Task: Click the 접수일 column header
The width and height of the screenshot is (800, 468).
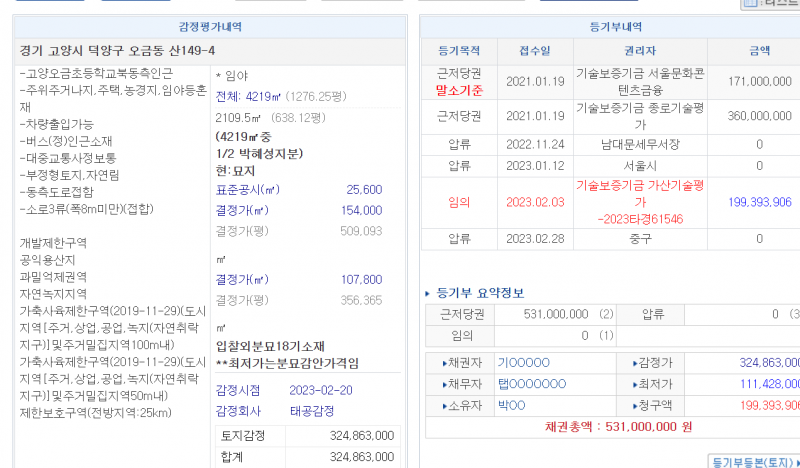Action: [534, 50]
